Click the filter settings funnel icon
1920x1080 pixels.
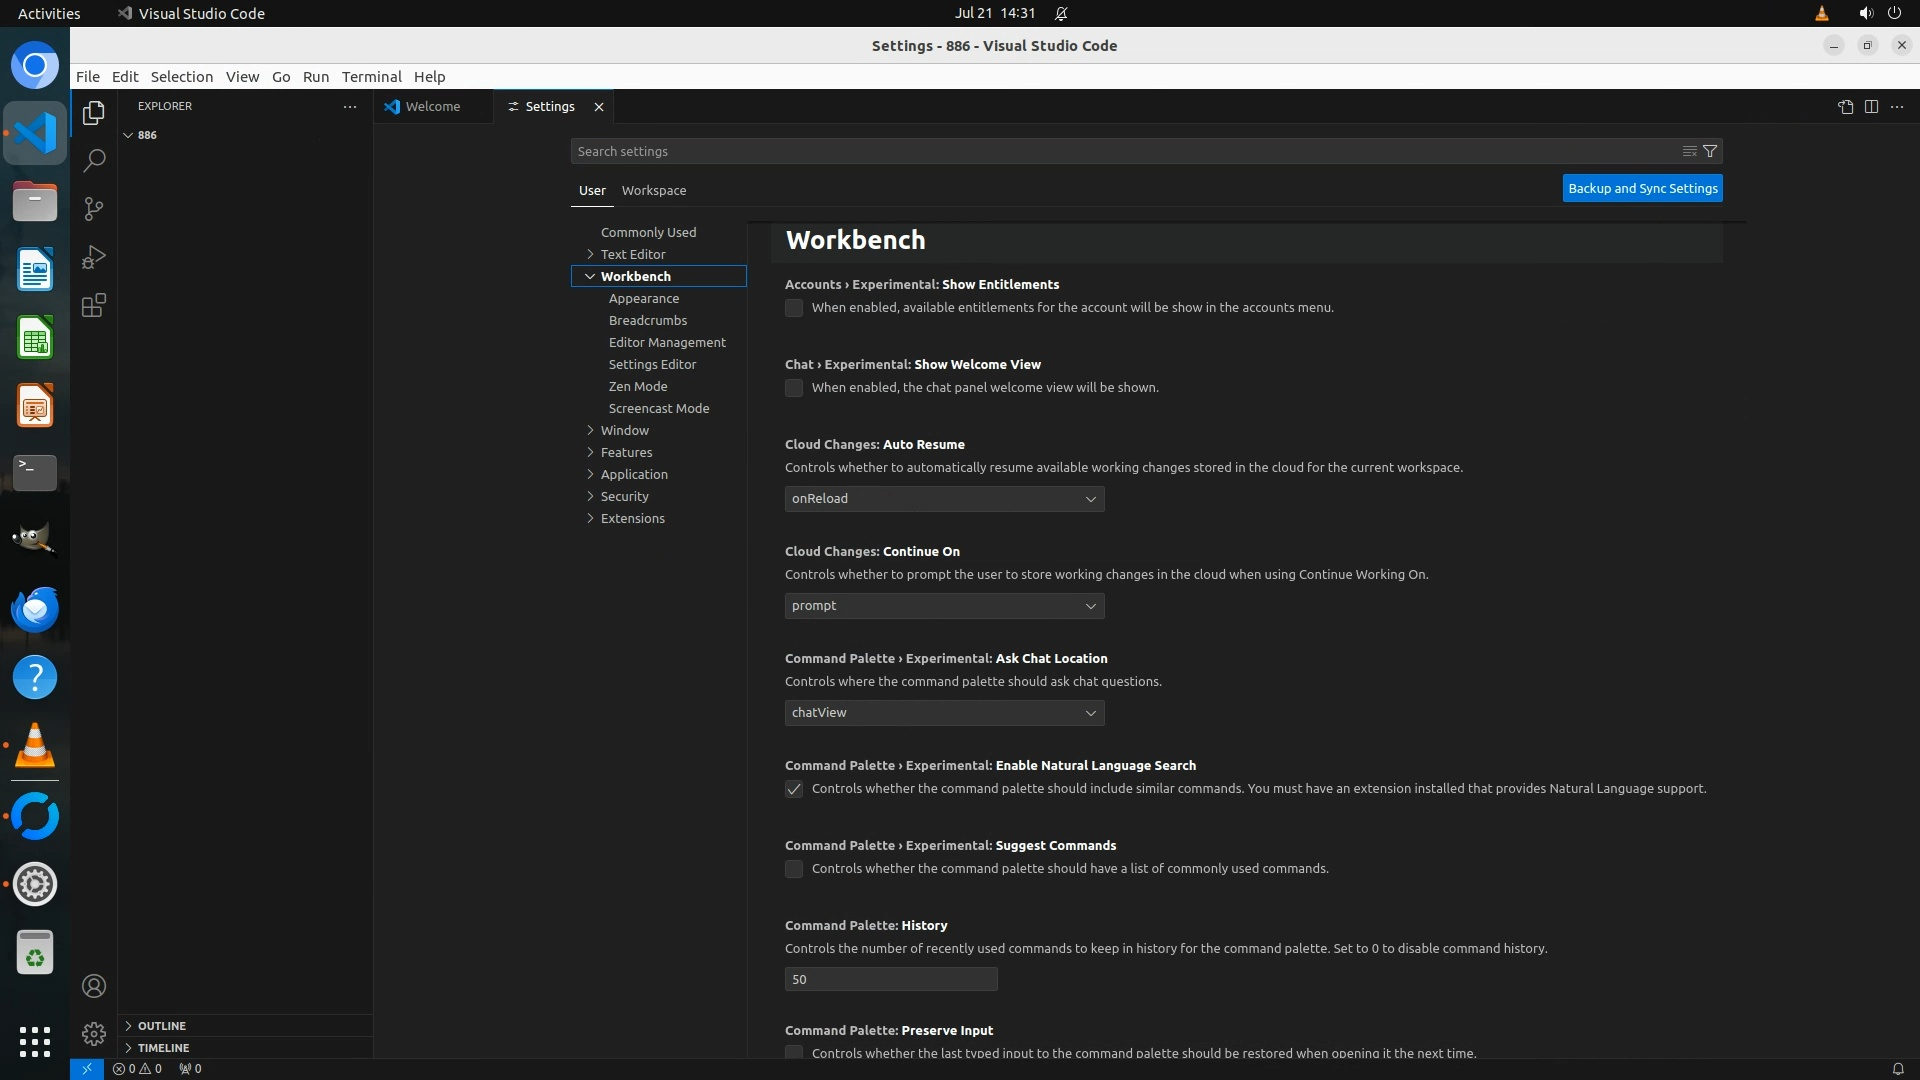1710,151
